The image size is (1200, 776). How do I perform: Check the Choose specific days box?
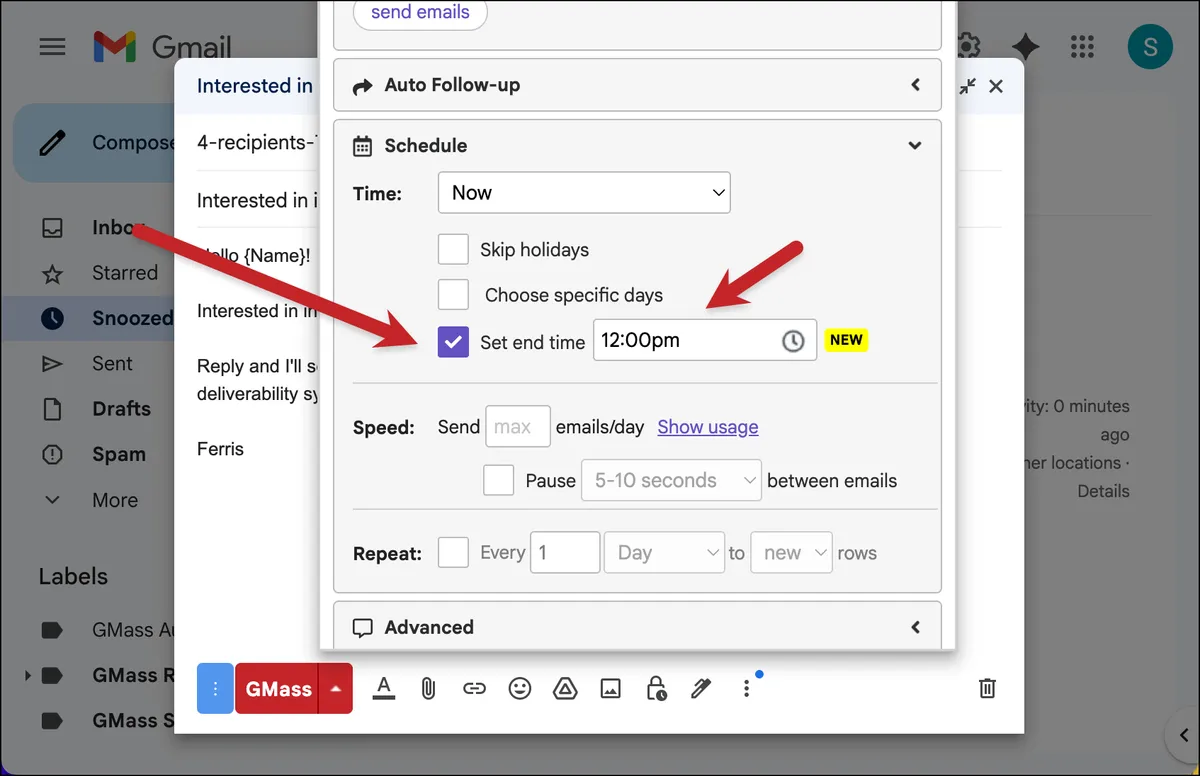pos(453,294)
